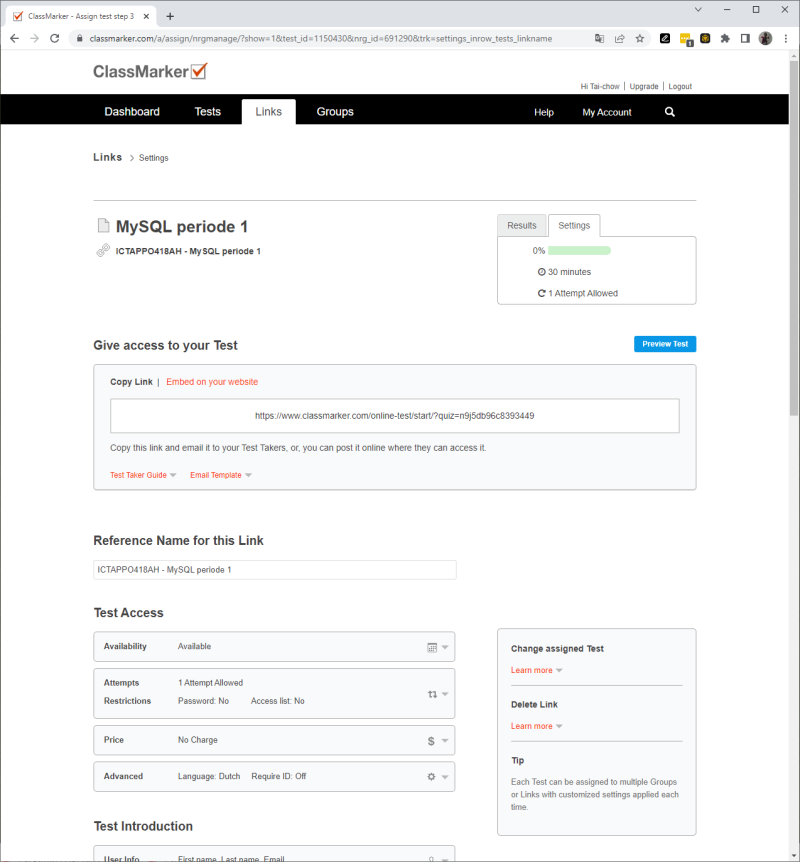Open the search magnifier in navigation bar

click(669, 112)
